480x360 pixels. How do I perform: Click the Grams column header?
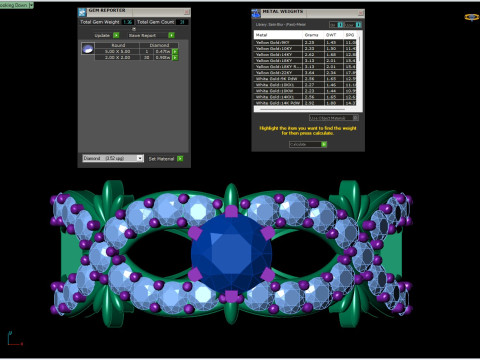coord(313,35)
